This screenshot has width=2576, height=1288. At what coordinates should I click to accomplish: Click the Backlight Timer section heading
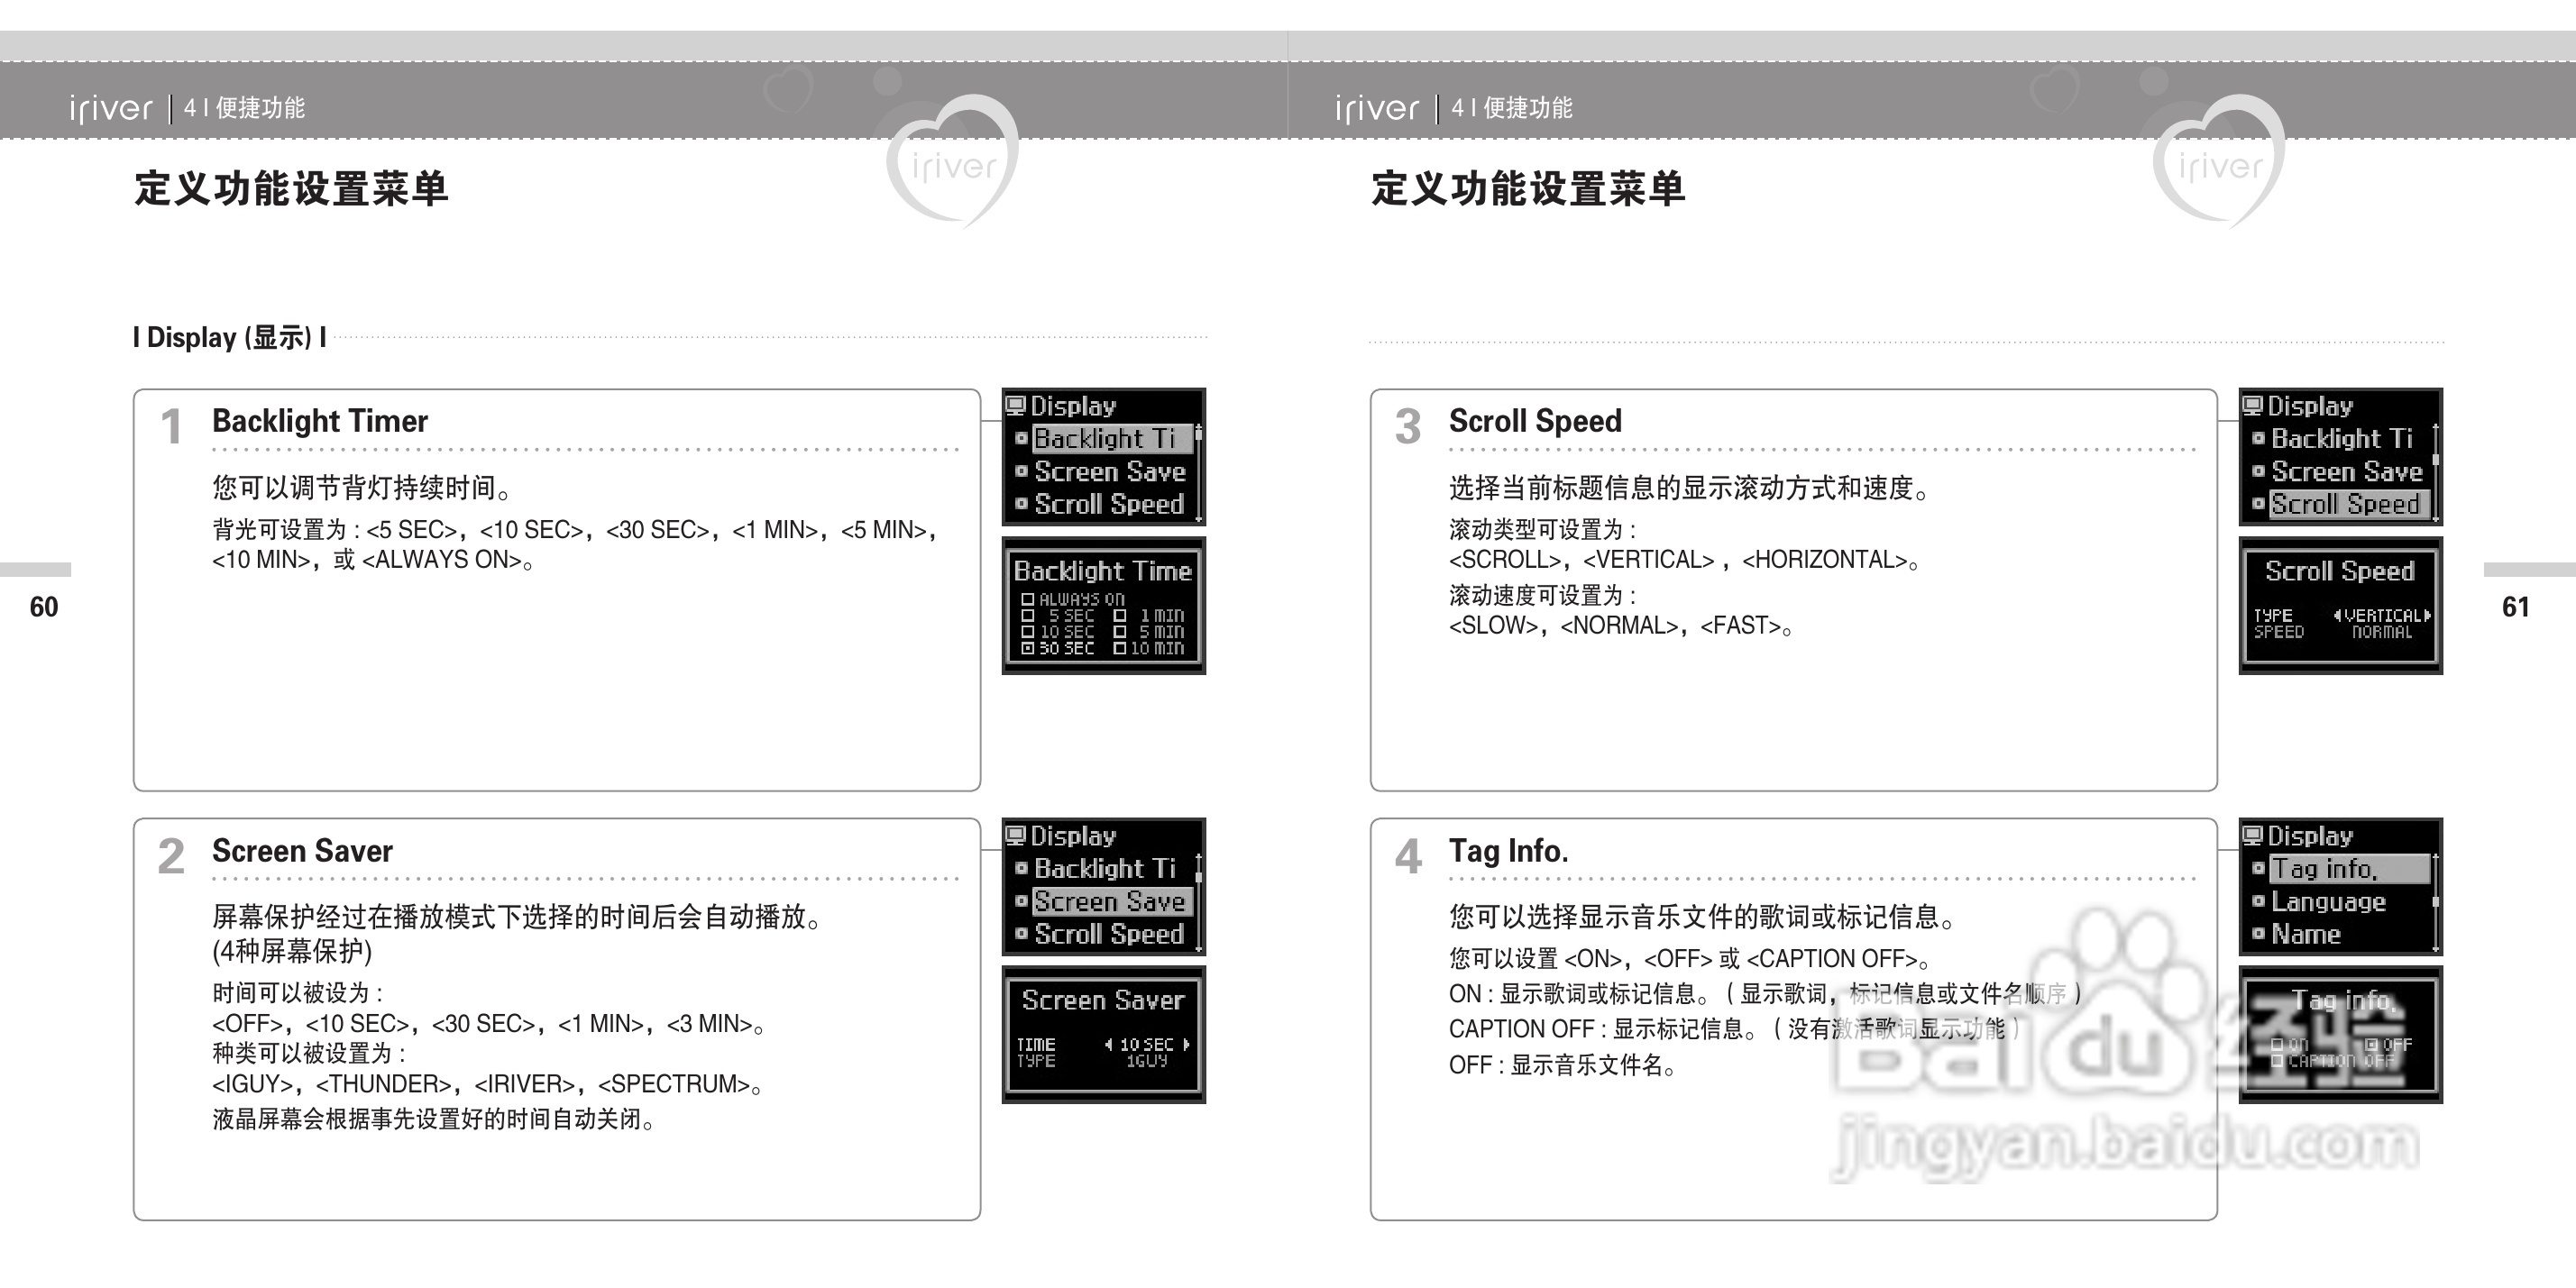click(x=320, y=421)
